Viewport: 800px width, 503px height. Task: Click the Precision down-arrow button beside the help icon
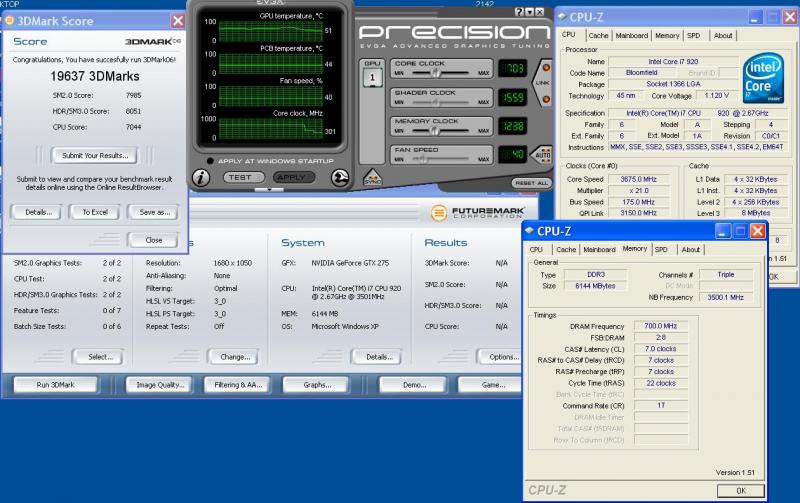click(x=530, y=12)
